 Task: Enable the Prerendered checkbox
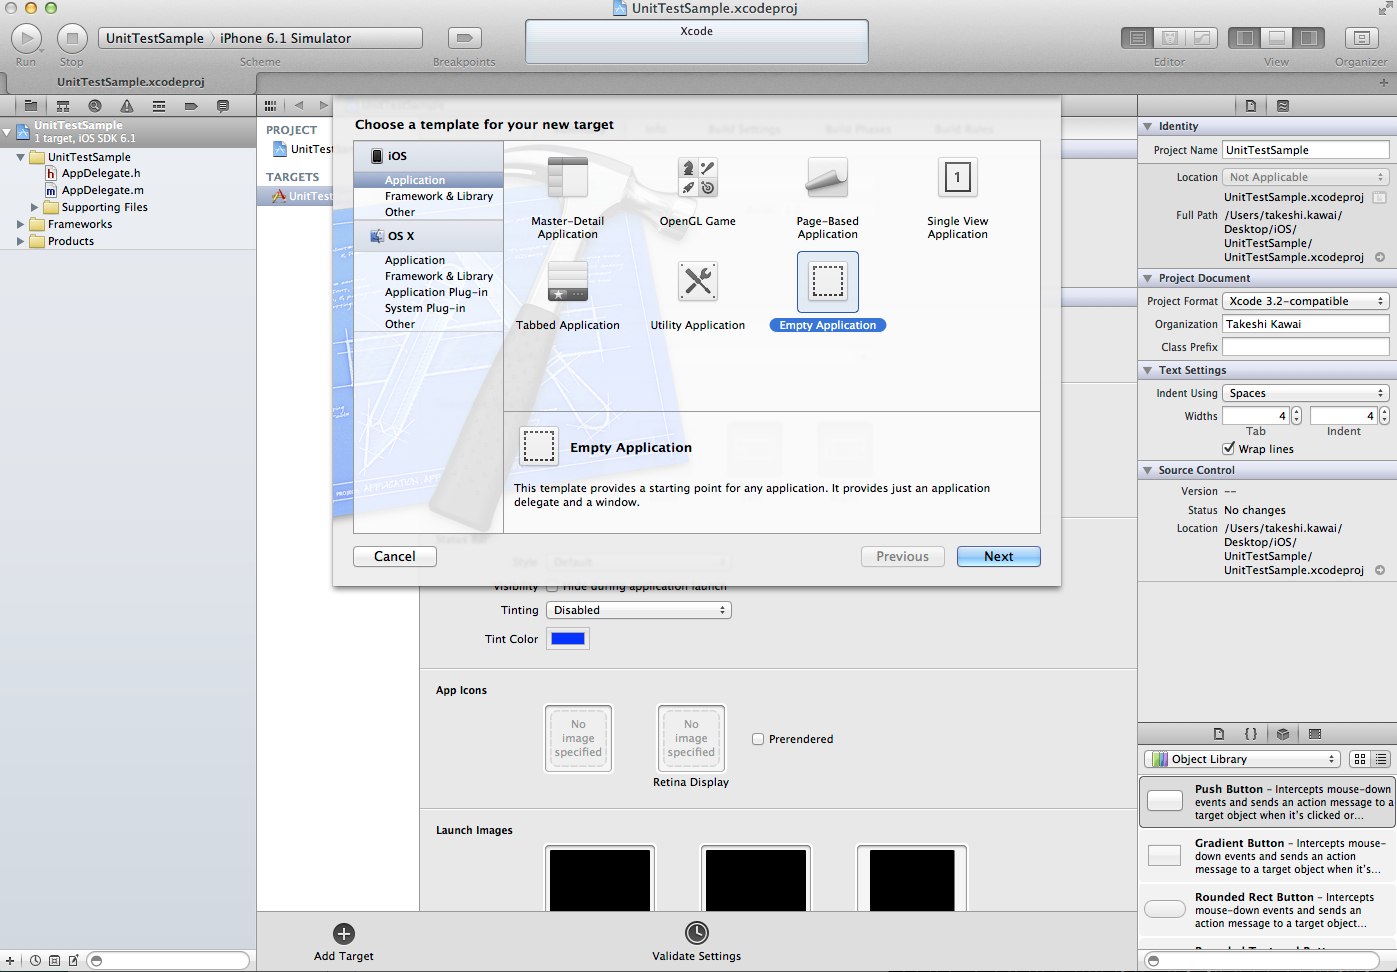758,739
